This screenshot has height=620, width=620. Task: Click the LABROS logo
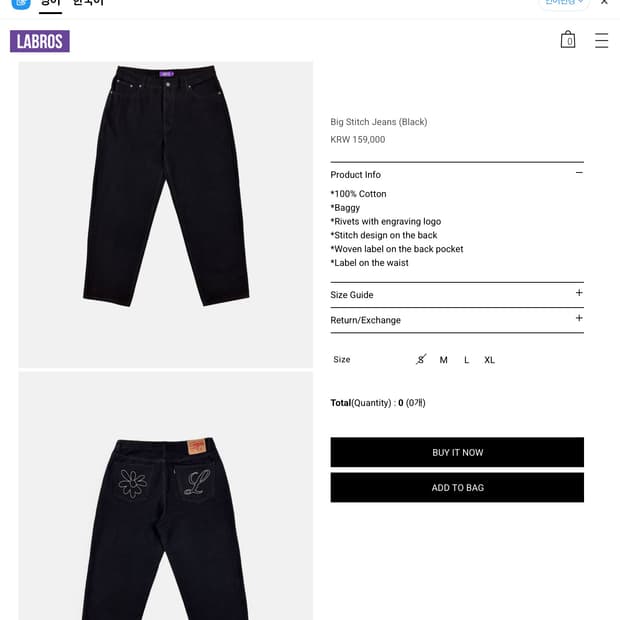[40, 41]
